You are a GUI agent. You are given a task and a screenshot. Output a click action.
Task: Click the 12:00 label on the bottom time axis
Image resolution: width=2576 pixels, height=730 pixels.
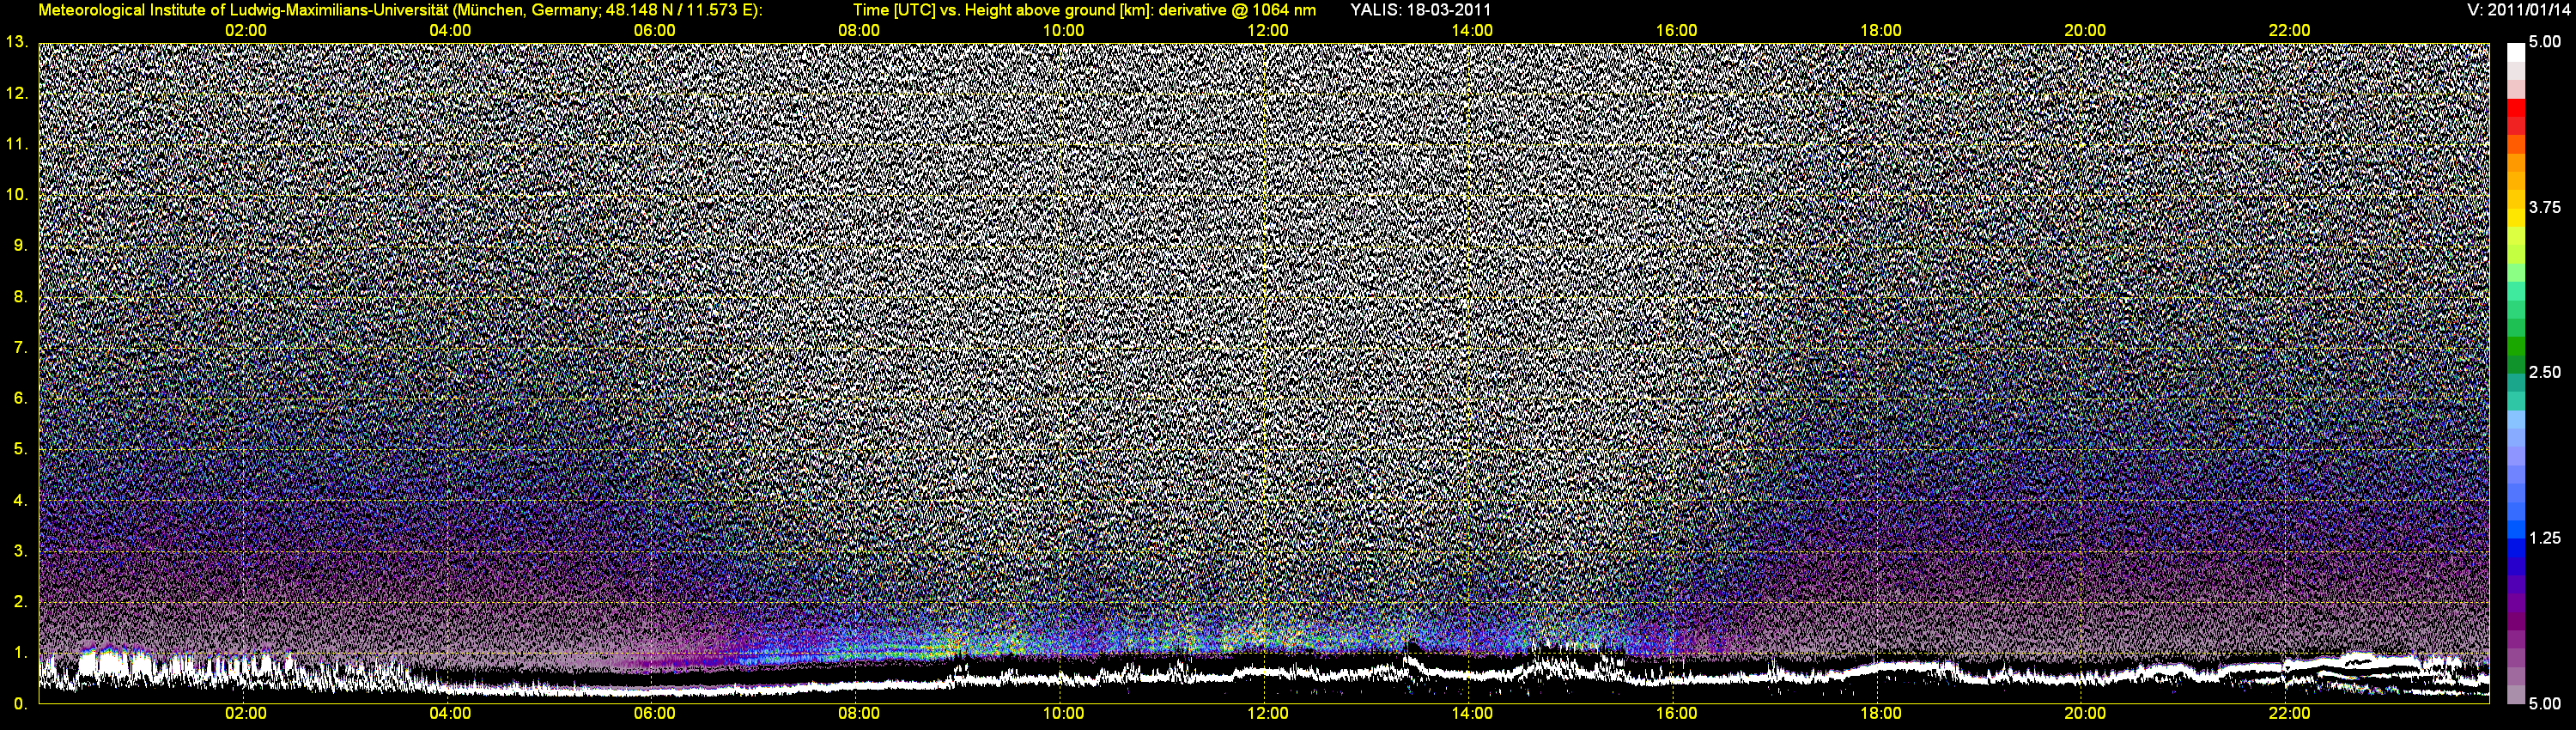tap(1267, 714)
